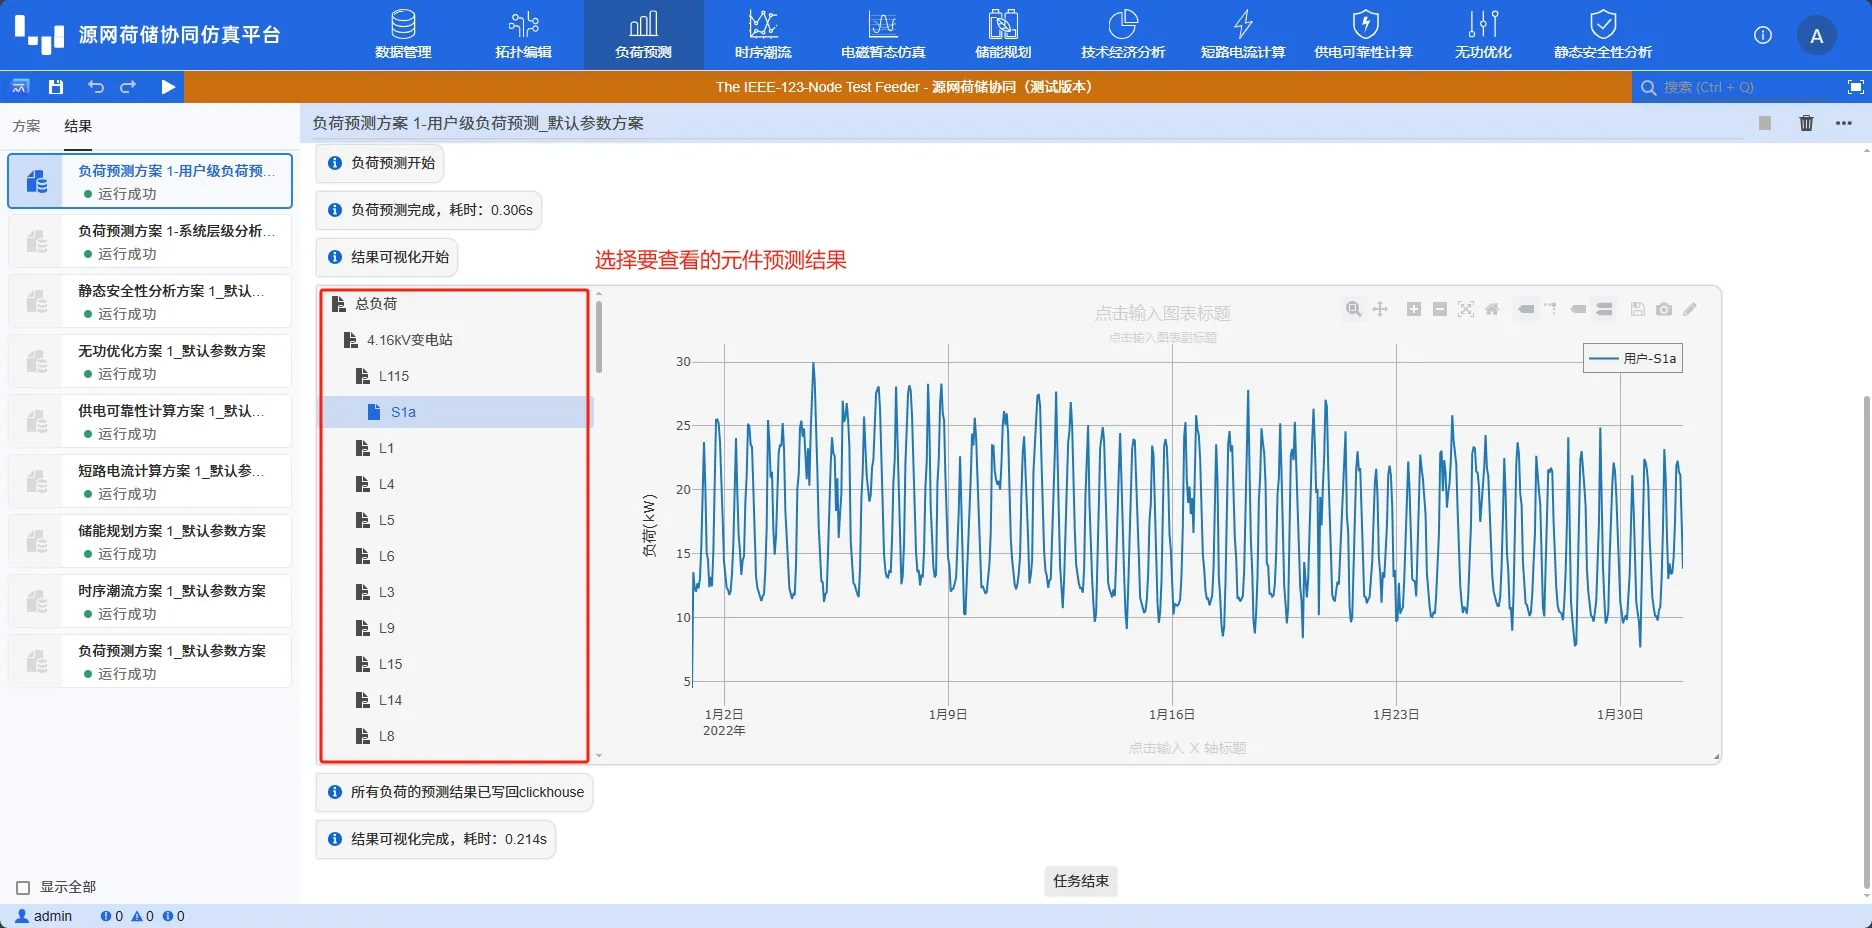Open the 短路电流计算 module
Screen dimensions: 1872x928
tap(1243, 34)
